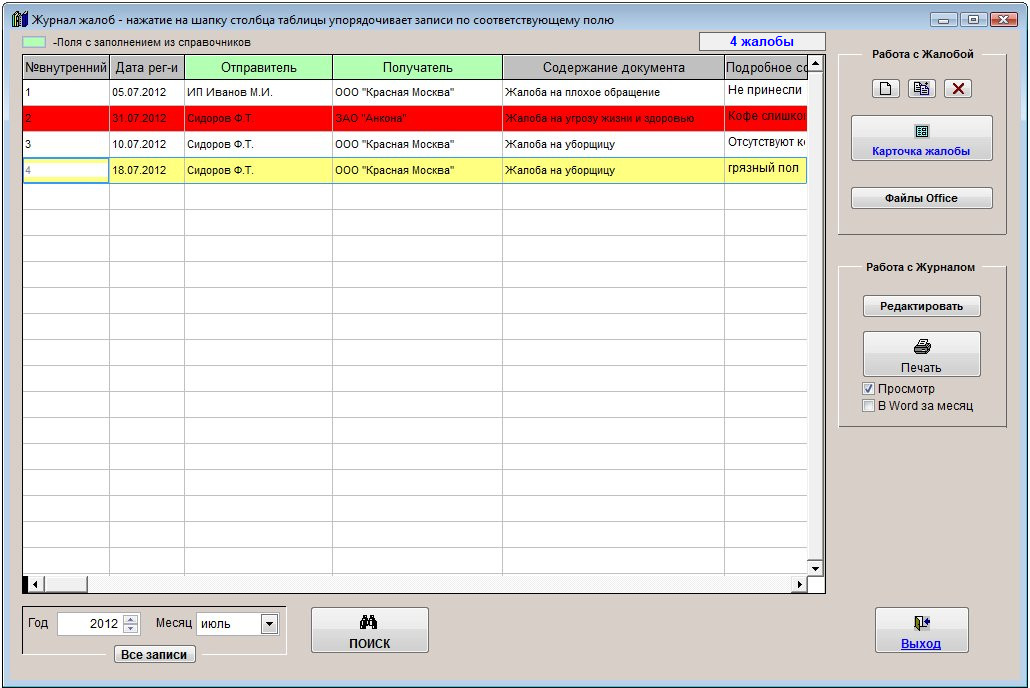
Task: Enable the В Word за месяц checkbox
Action: pos(868,405)
